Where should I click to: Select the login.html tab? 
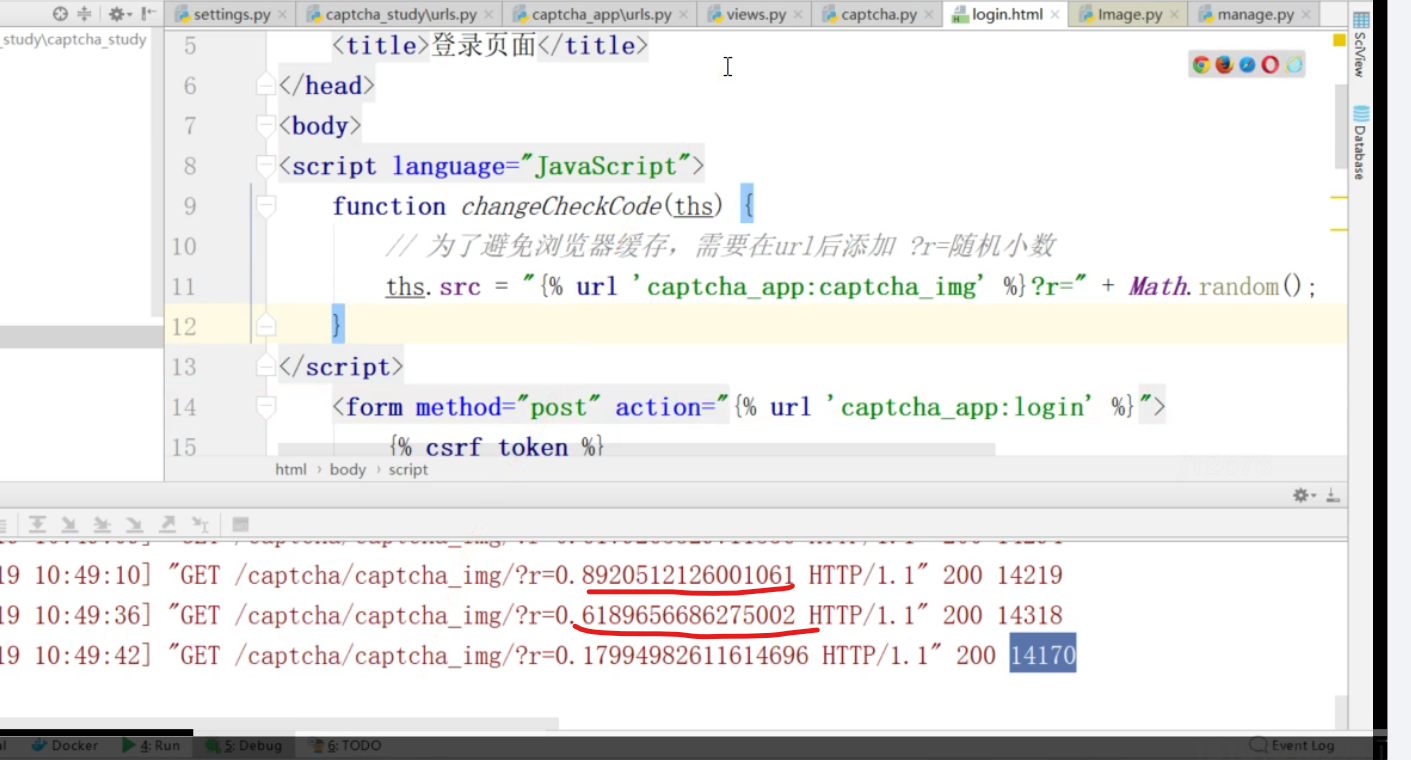pos(1005,15)
